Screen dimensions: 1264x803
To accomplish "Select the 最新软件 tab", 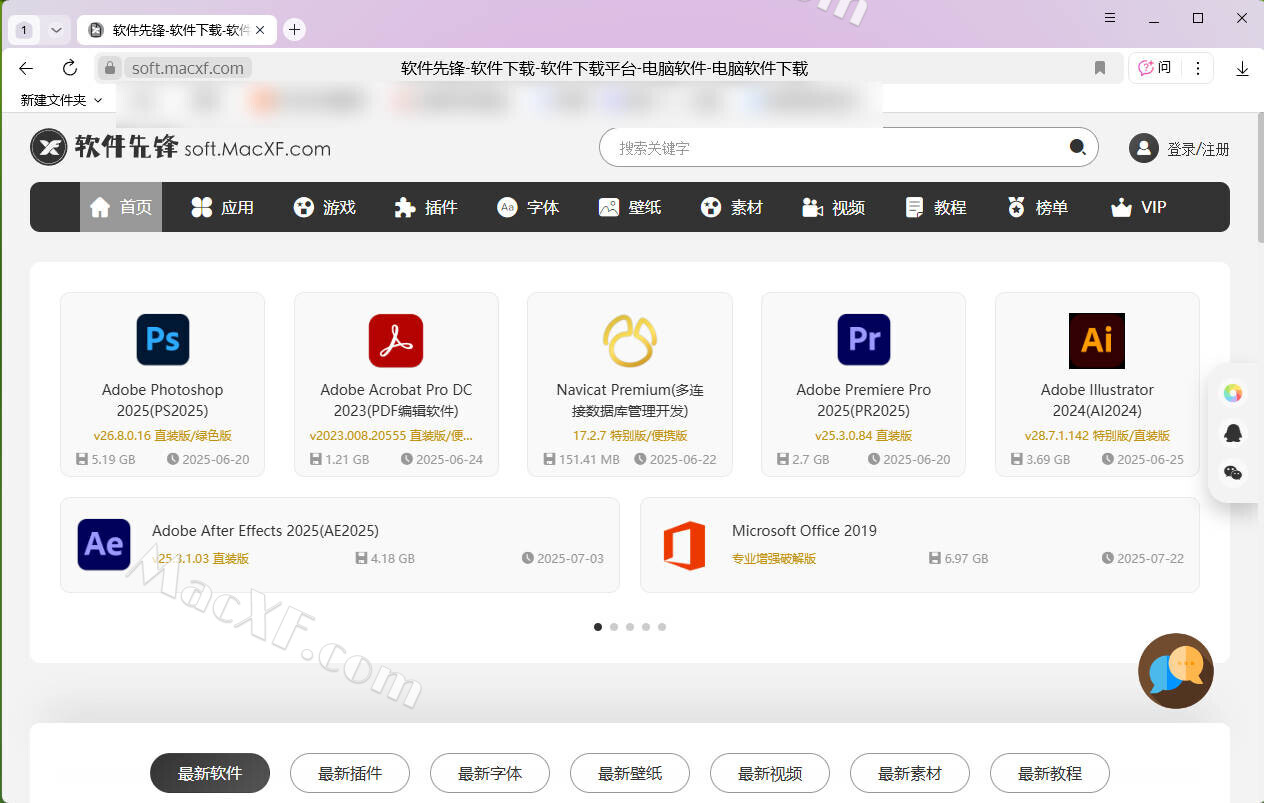I will click(x=210, y=773).
